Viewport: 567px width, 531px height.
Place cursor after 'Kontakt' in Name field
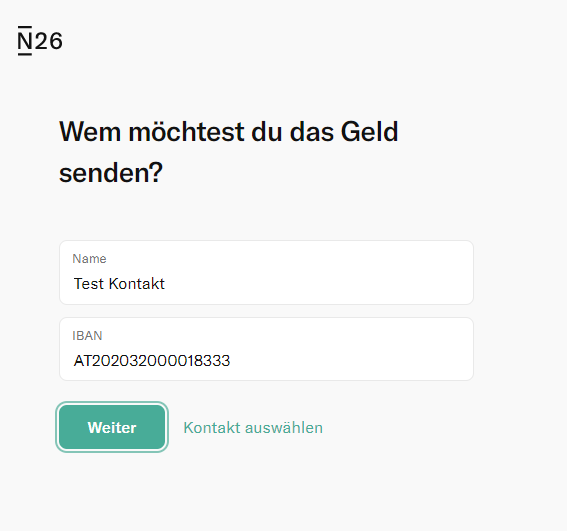pos(166,284)
